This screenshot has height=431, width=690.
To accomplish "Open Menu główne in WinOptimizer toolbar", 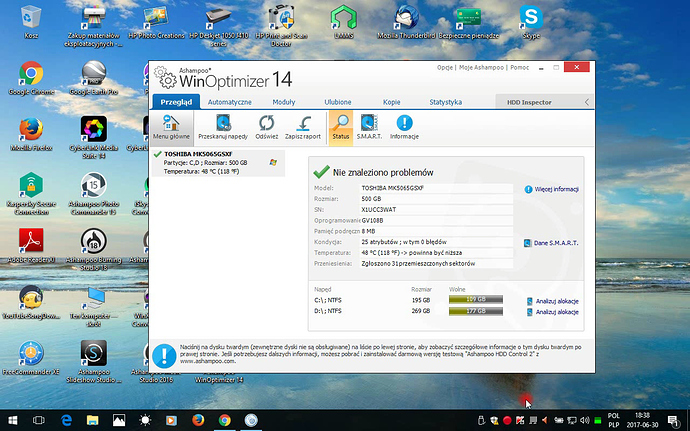I will [x=171, y=127].
